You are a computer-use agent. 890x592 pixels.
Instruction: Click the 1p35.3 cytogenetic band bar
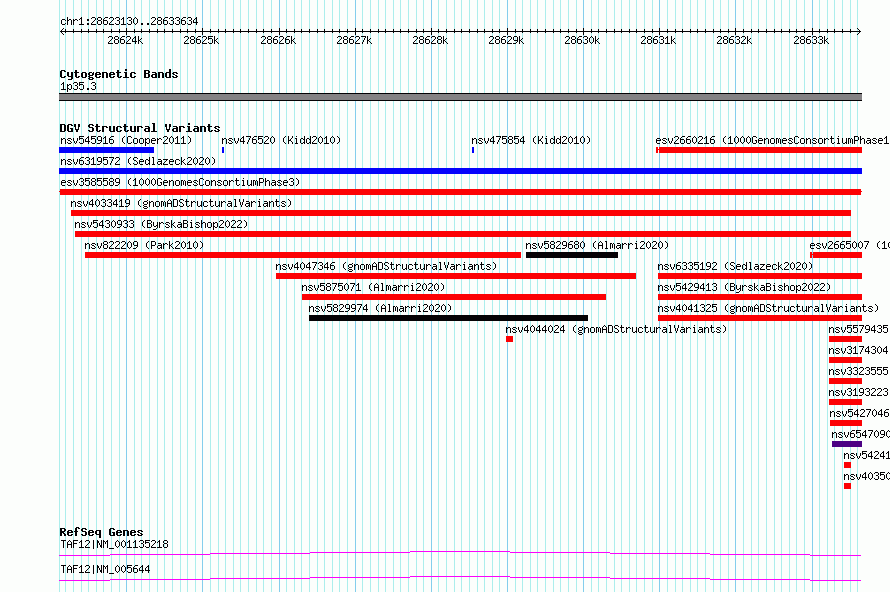(460, 97)
